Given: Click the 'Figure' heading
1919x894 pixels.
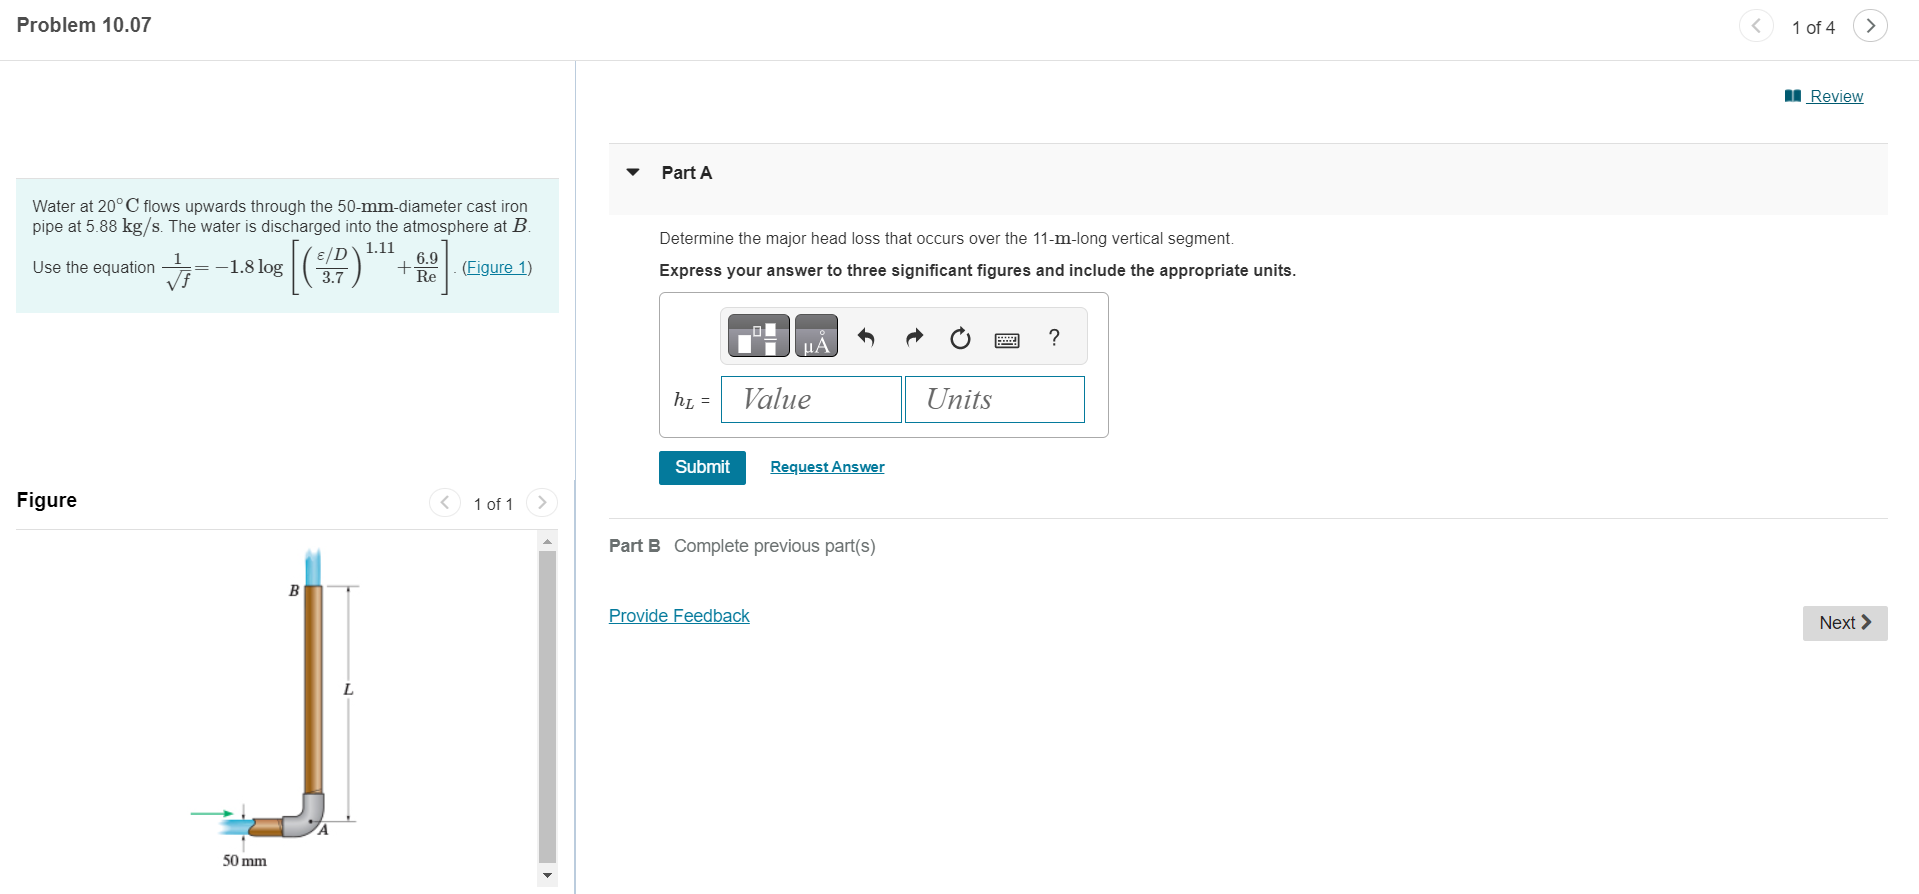Looking at the screenshot, I should click(46, 500).
